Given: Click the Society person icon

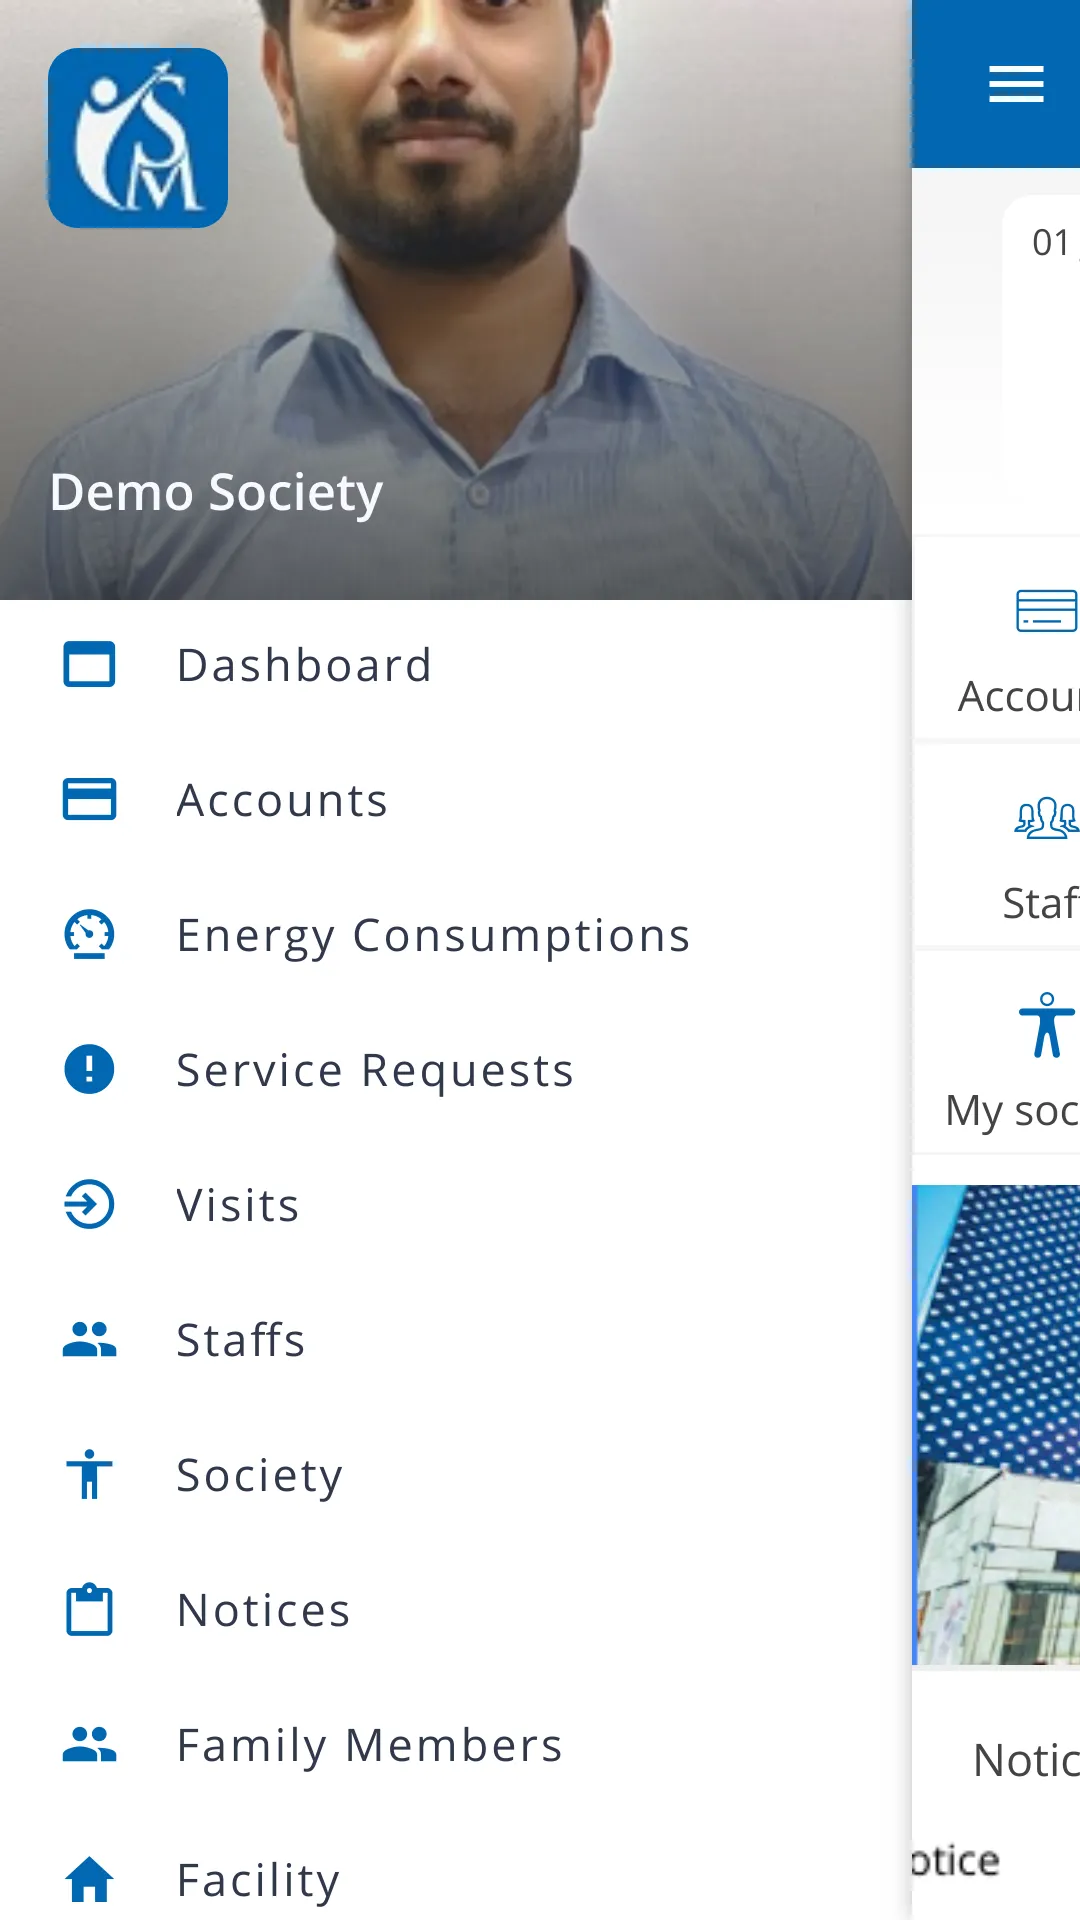Looking at the screenshot, I should point(90,1475).
